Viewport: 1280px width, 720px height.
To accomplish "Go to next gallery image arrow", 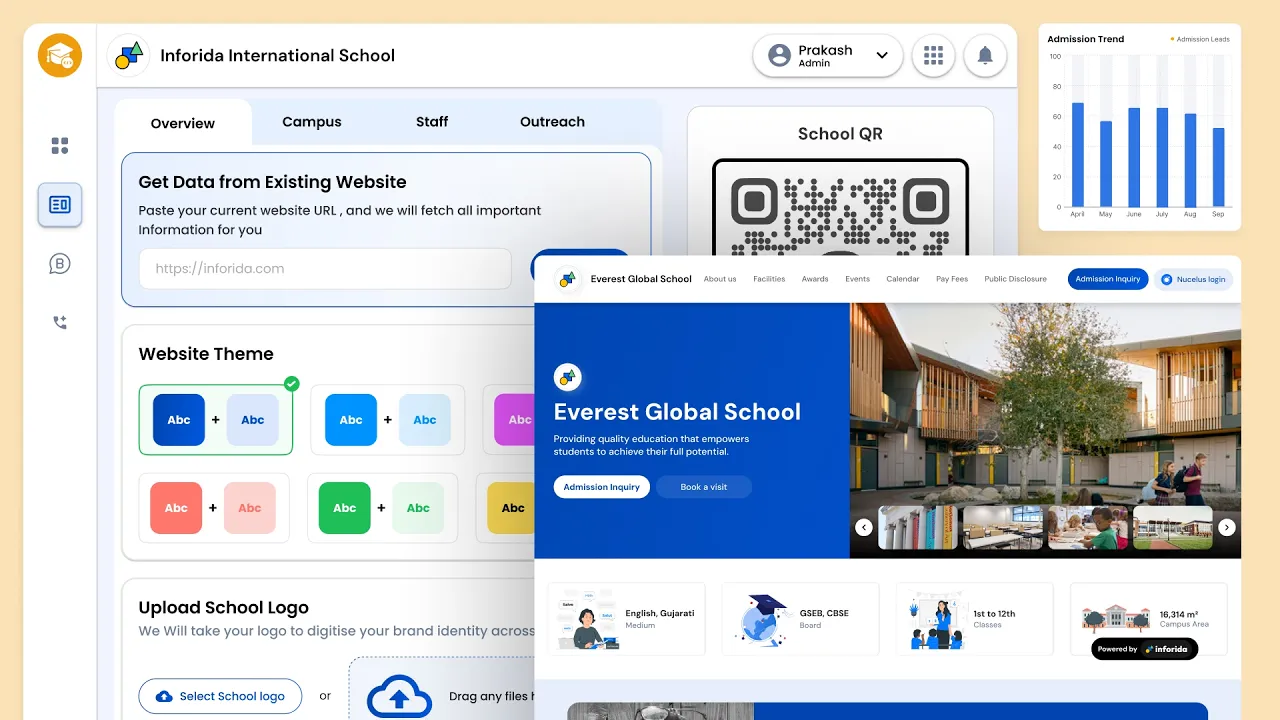I will pos(1227,527).
